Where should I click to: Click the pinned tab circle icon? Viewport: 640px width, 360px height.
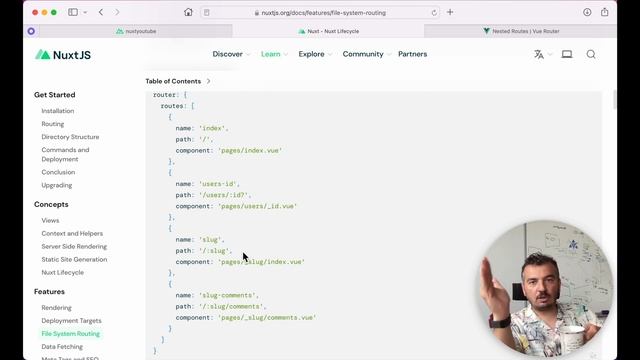[x=31, y=31]
